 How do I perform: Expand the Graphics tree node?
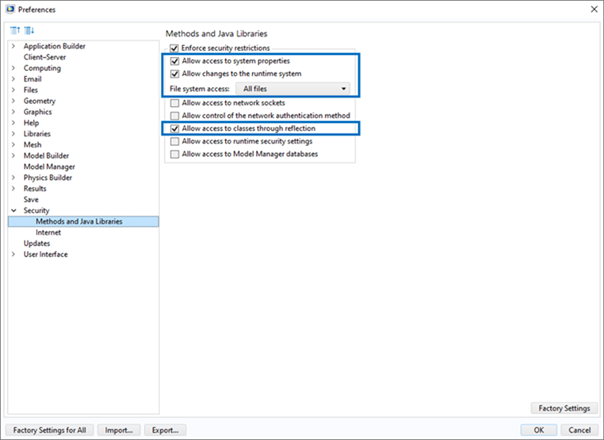[x=13, y=112]
